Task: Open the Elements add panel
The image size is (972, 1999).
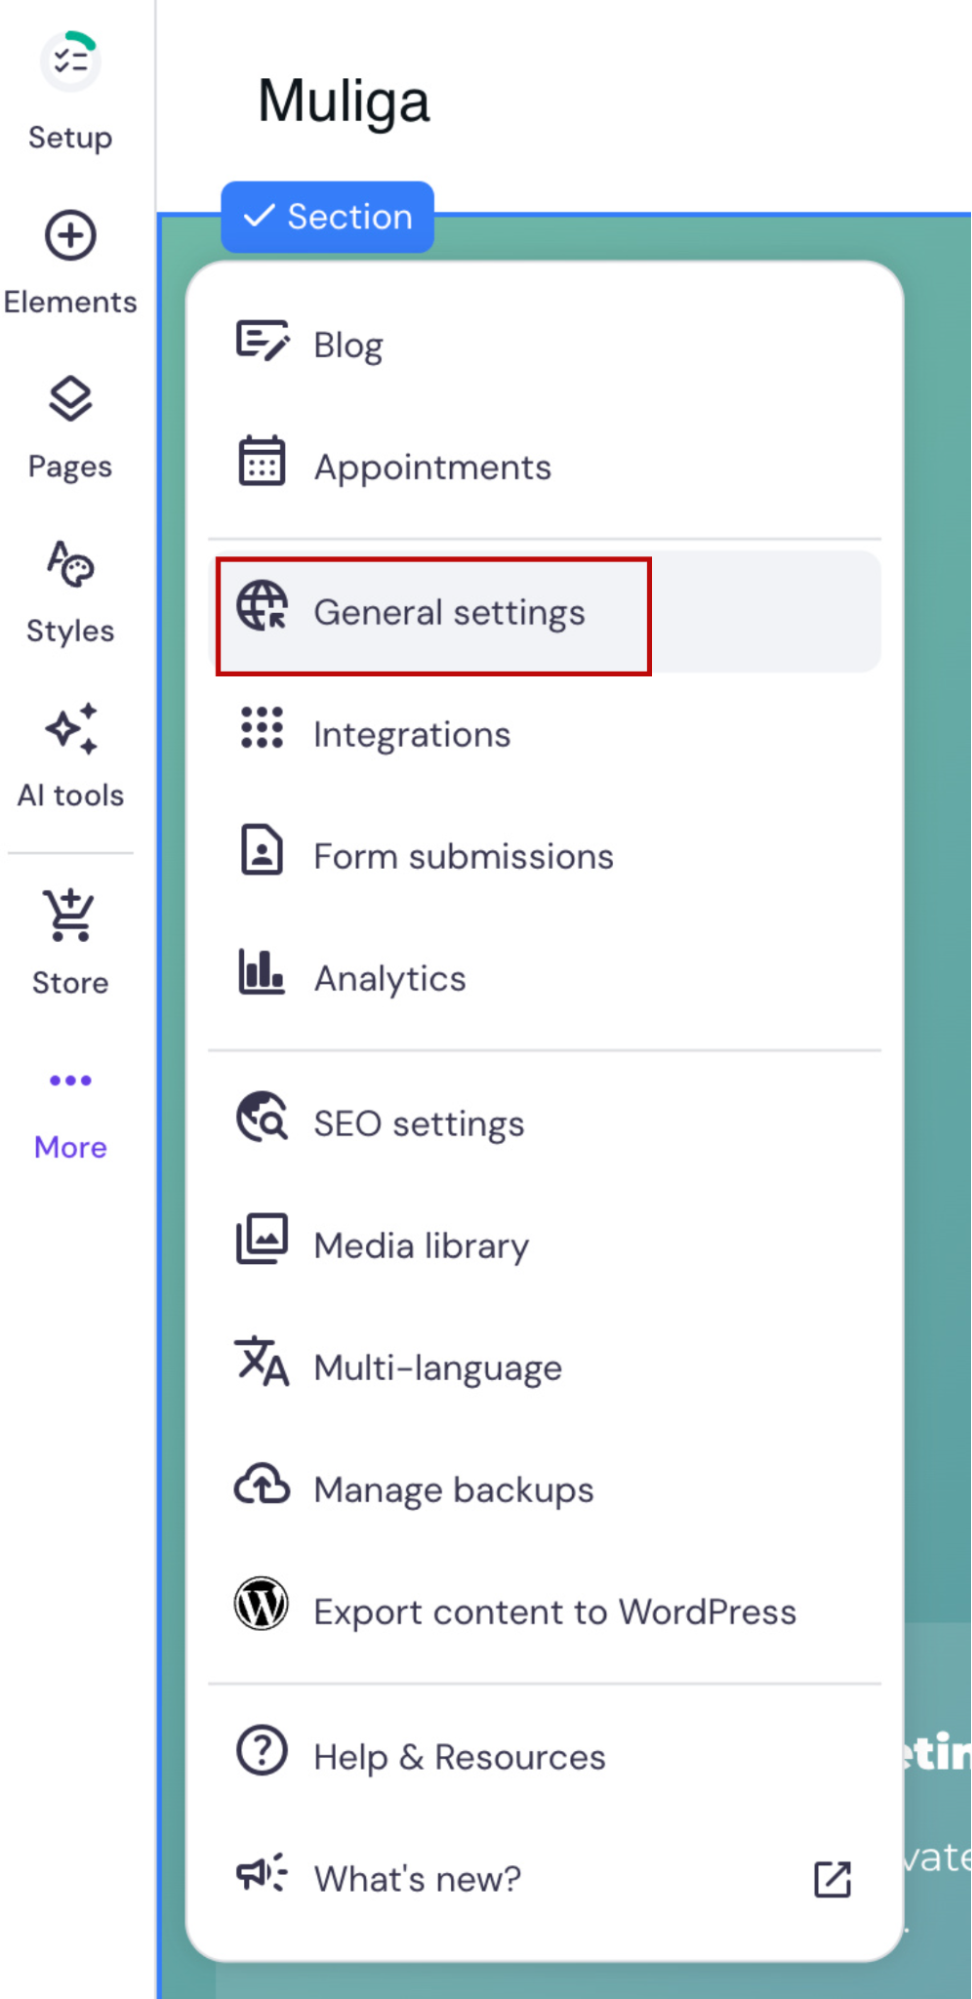Action: 70,237
